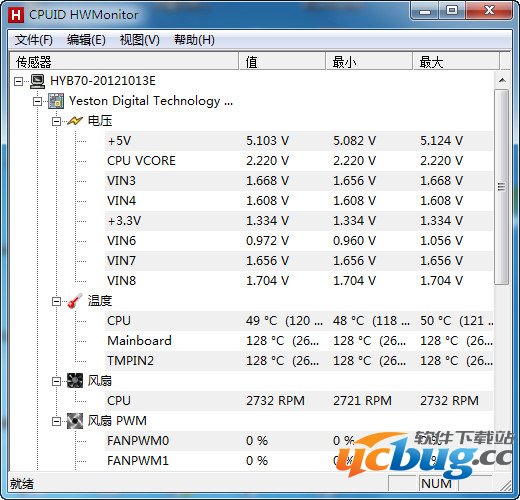Select the TMPIN2 temperature row
Image resolution: width=520 pixels, height=500 pixels.
[299, 361]
